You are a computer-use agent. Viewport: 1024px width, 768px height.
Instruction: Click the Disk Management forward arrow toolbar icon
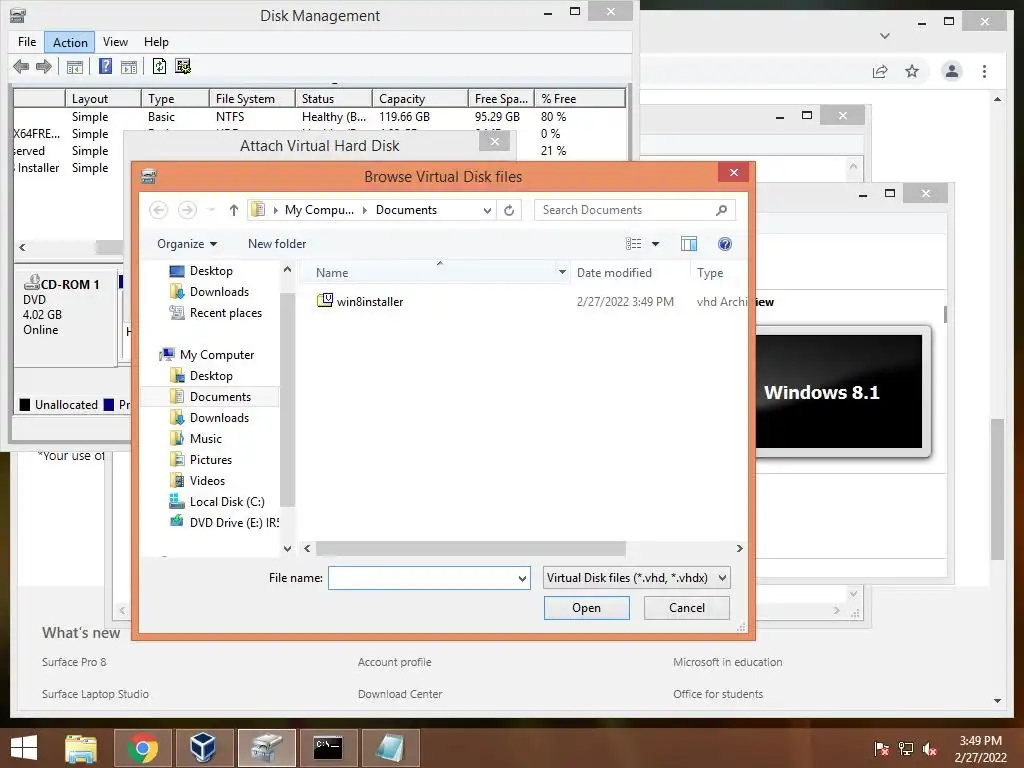point(44,67)
